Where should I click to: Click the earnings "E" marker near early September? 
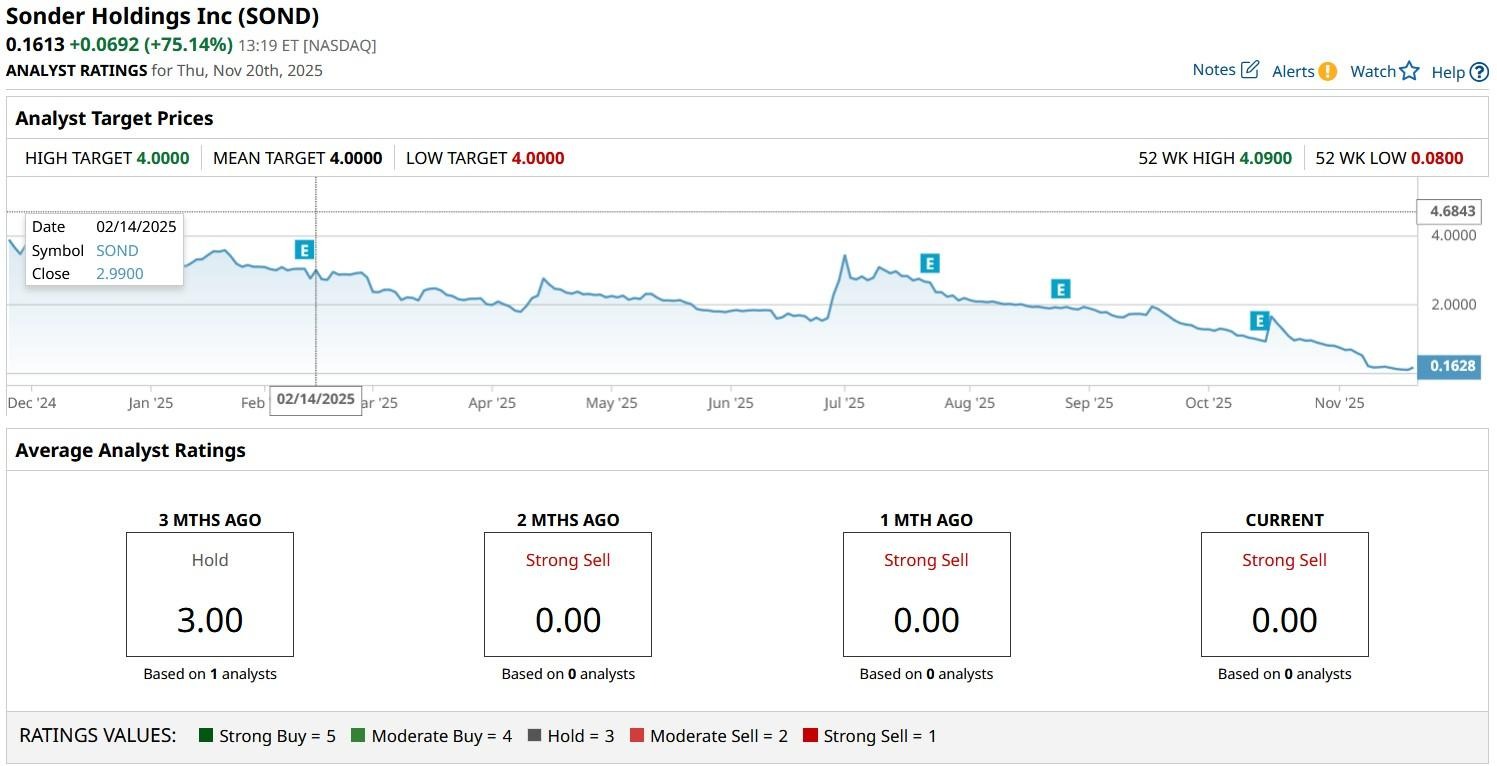1059,288
